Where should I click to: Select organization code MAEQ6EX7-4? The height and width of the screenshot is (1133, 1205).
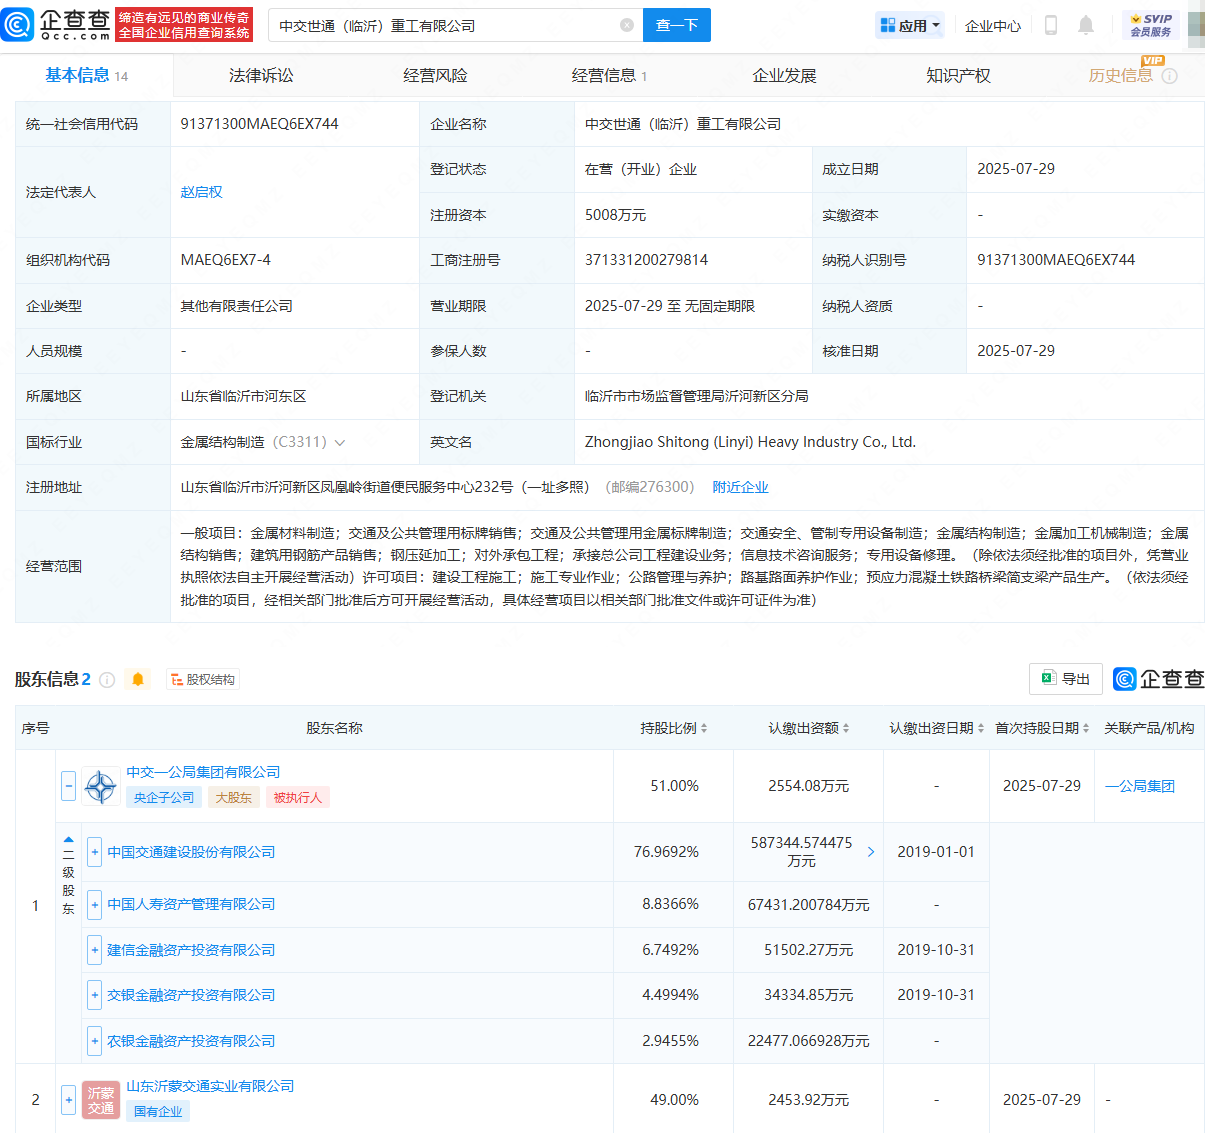(225, 260)
